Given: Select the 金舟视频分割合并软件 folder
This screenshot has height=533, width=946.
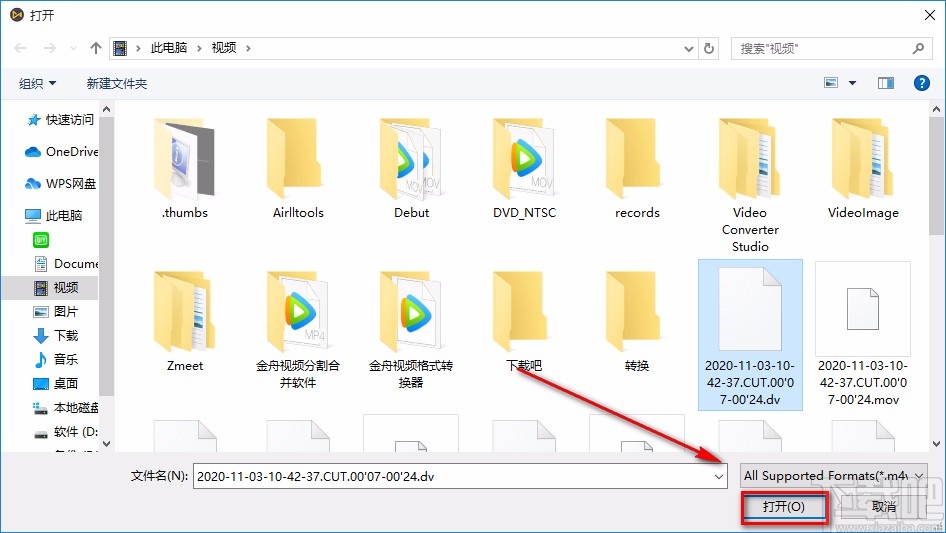Looking at the screenshot, I should [298, 330].
